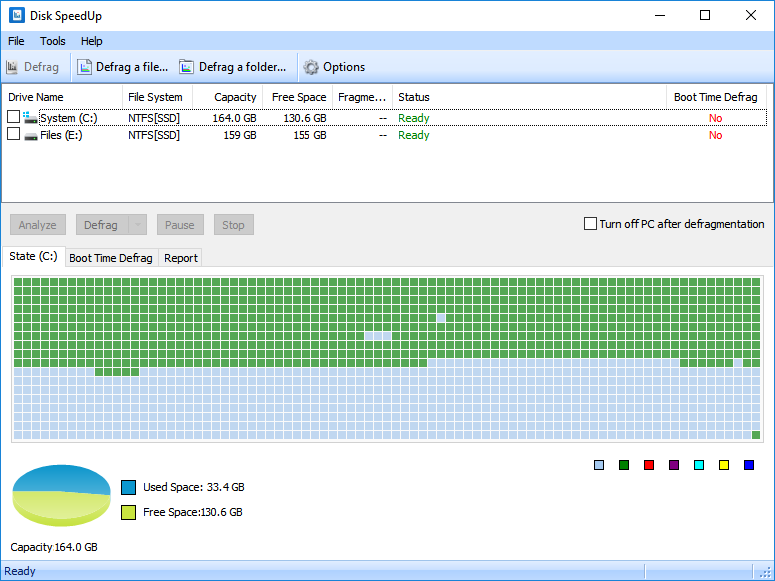775x581 pixels.
Task: Click the light blue legend swatch
Action: pyautogui.click(x=599, y=465)
